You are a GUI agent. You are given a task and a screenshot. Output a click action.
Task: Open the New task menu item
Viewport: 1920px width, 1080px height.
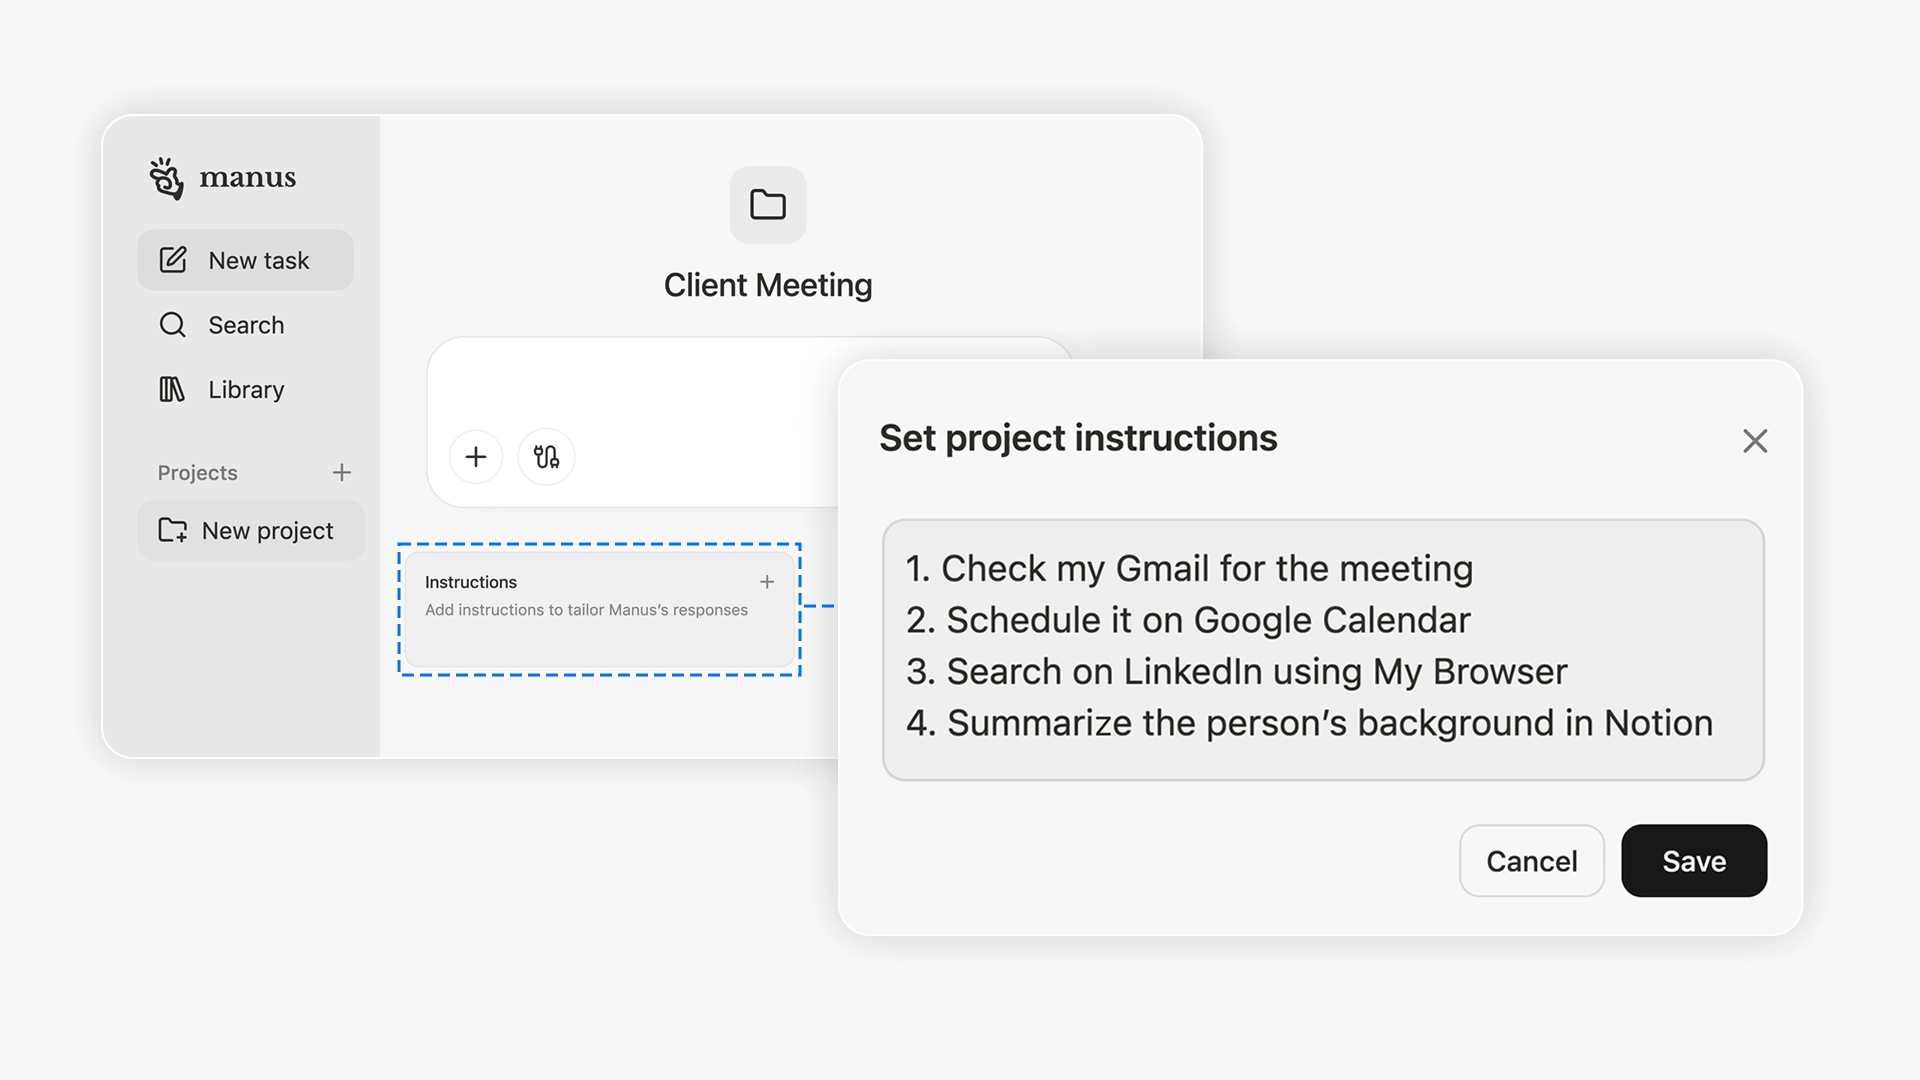(258, 261)
